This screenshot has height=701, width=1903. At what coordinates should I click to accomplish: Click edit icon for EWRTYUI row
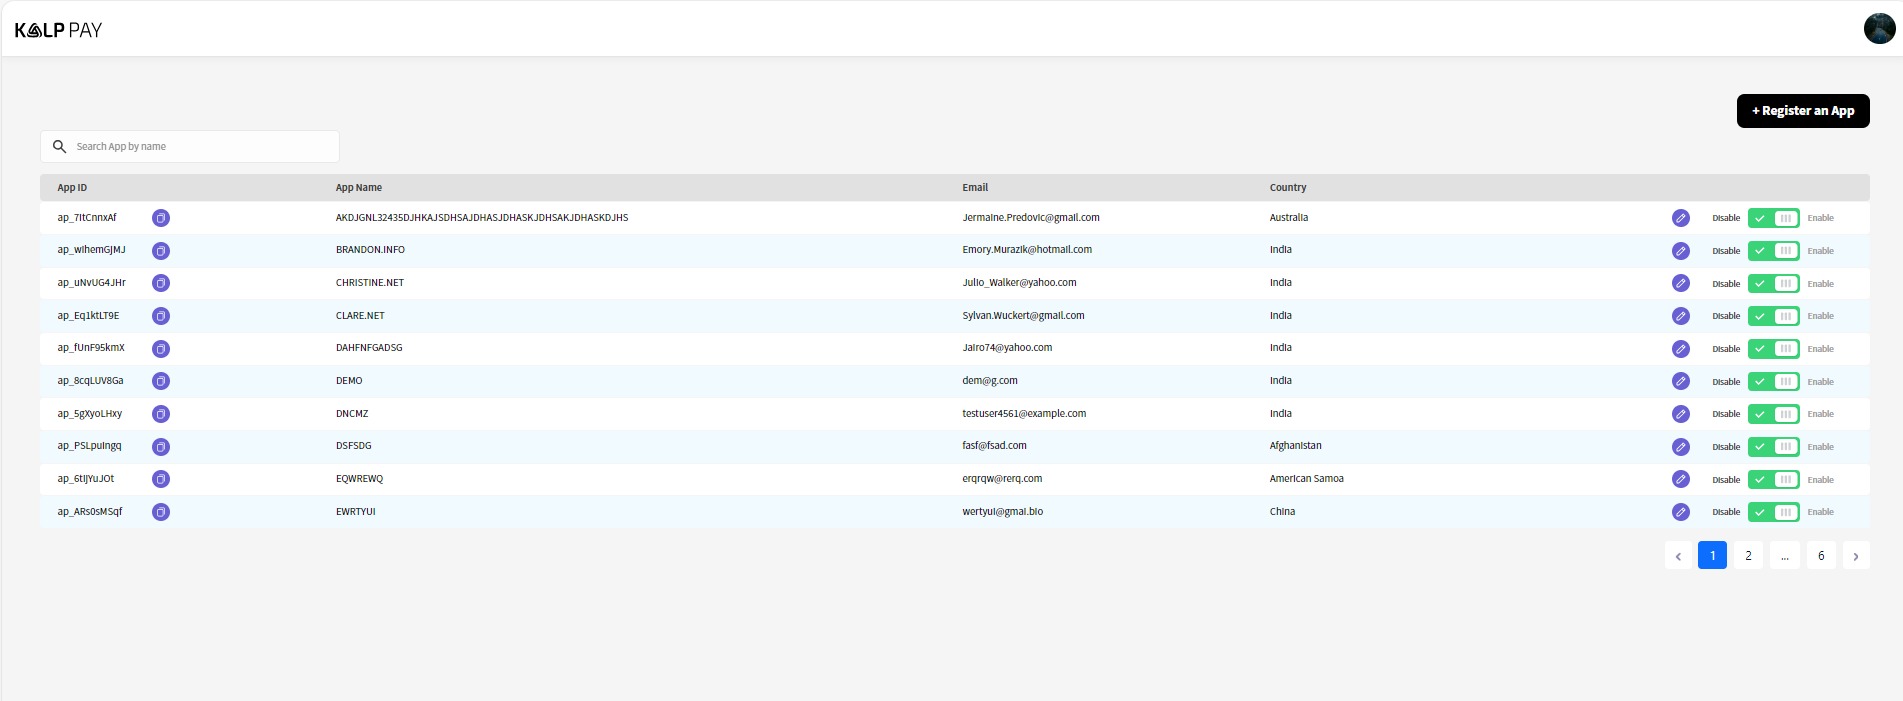(1680, 512)
